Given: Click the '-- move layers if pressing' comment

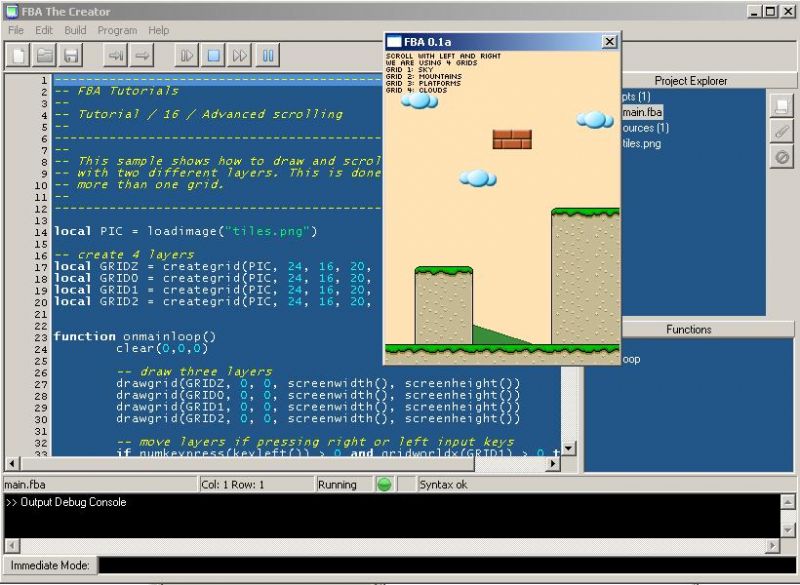Looking at the screenshot, I should pos(315,442).
